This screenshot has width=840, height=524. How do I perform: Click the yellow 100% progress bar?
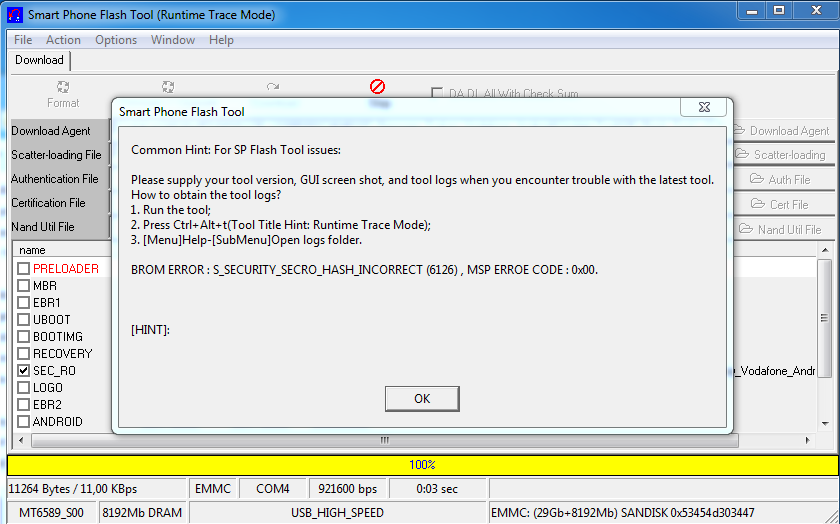tap(423, 465)
